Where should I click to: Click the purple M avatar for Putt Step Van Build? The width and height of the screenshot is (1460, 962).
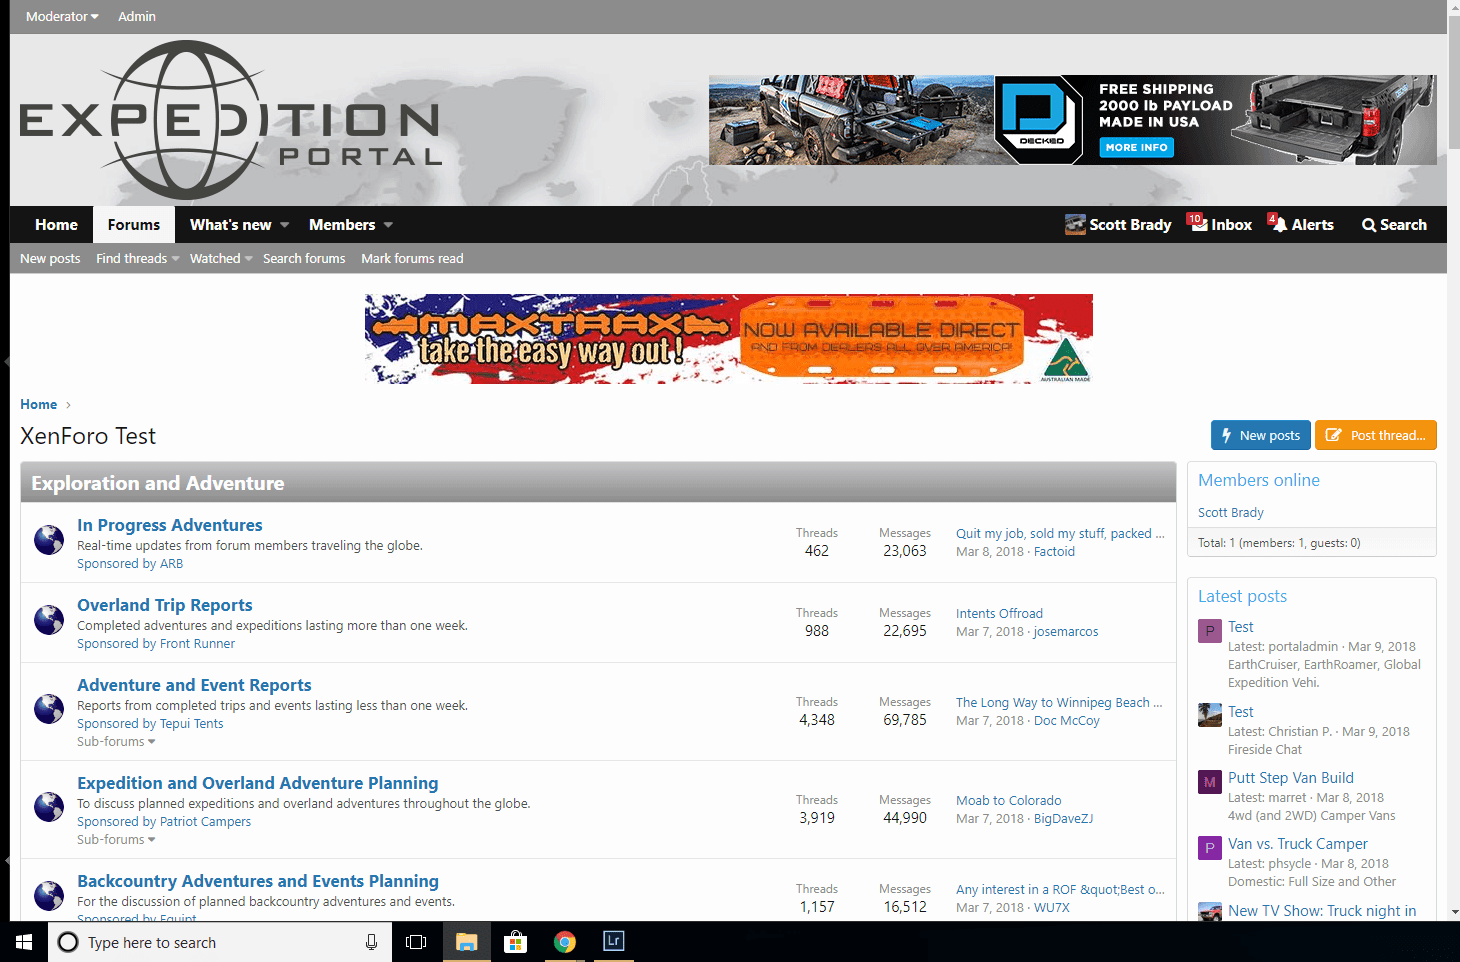tap(1210, 782)
